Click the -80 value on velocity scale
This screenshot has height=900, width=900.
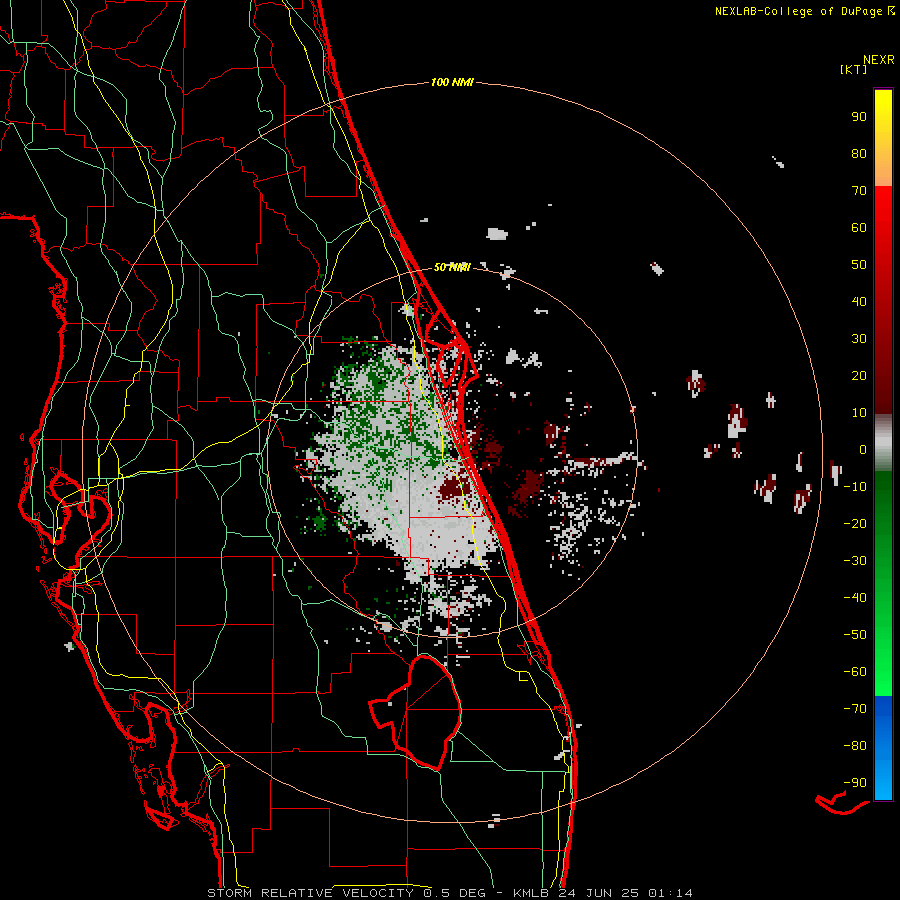click(855, 746)
